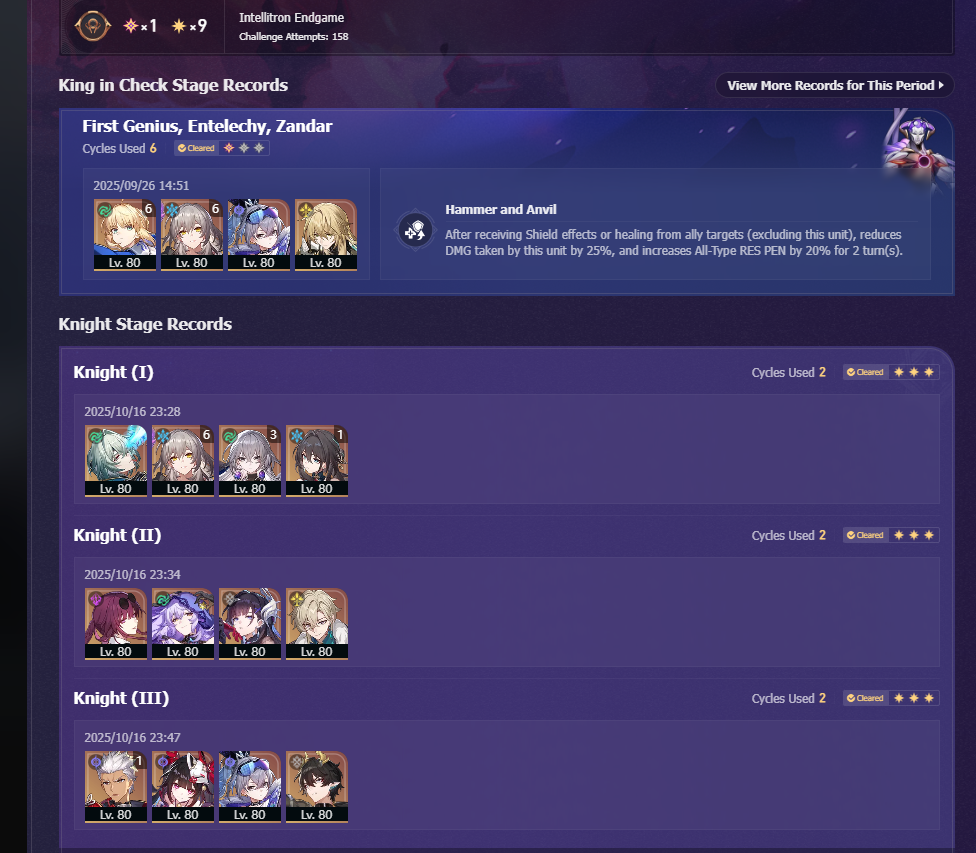Click the Cleared badge for Knight (I)
This screenshot has height=853, width=976.
point(865,372)
